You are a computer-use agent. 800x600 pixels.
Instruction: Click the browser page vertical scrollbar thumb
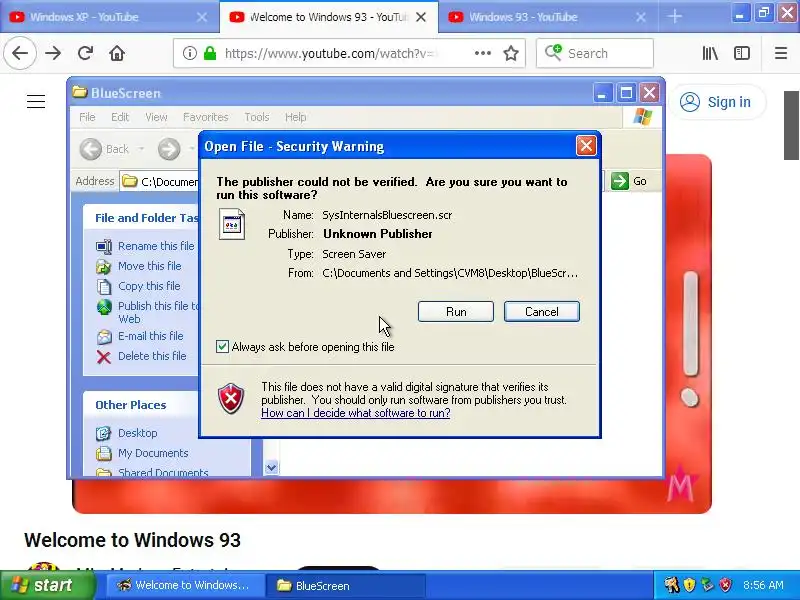pyautogui.click(x=791, y=126)
